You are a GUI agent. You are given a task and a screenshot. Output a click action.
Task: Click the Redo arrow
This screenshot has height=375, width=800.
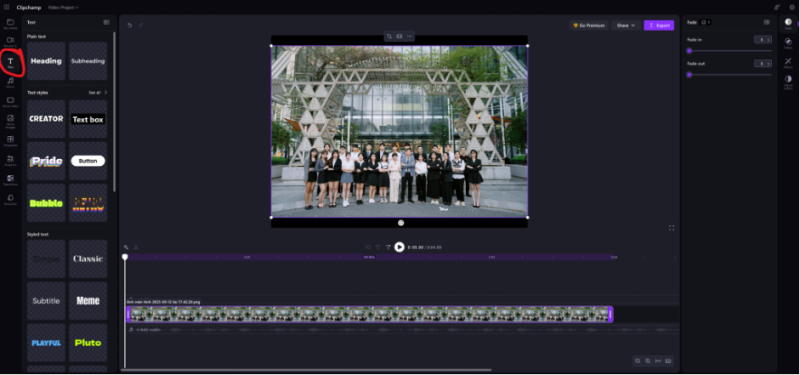(141, 25)
